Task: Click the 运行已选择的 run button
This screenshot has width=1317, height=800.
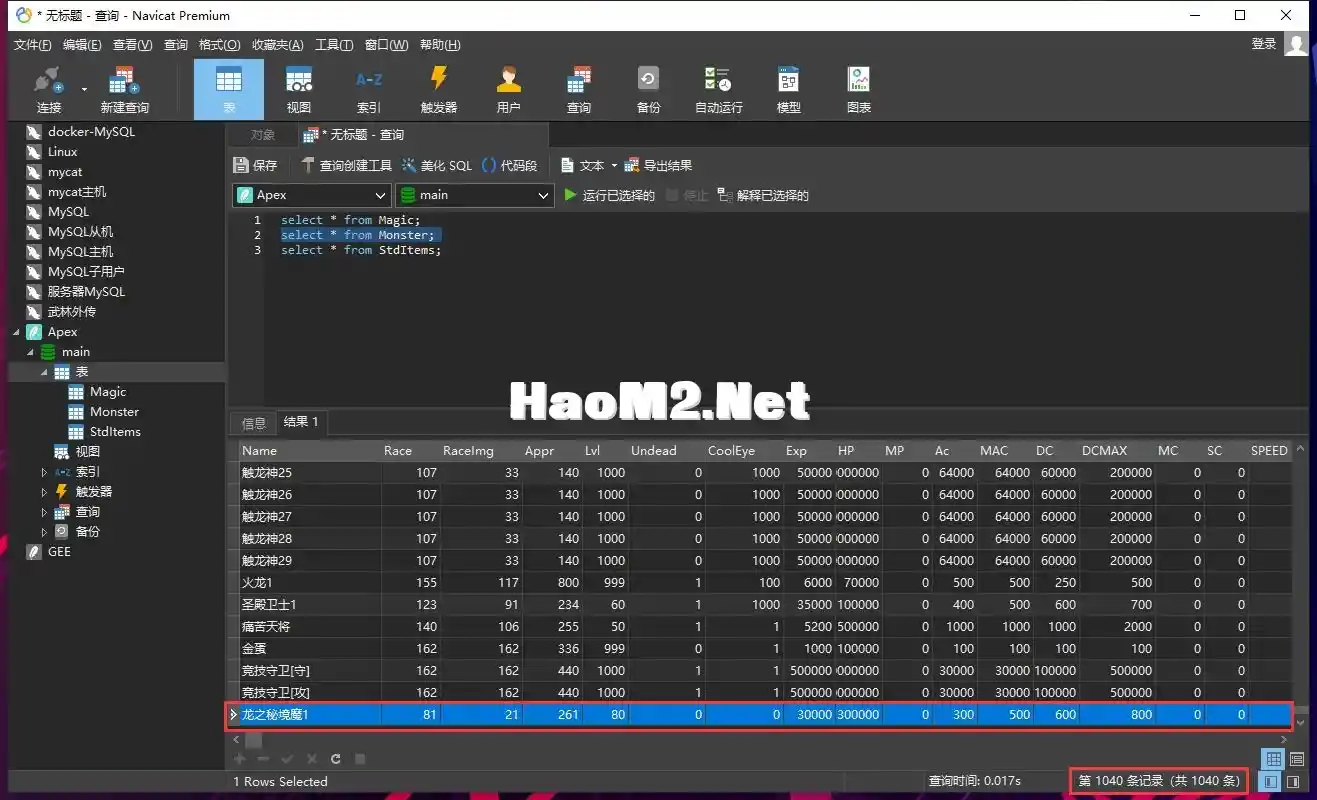Action: (609, 195)
